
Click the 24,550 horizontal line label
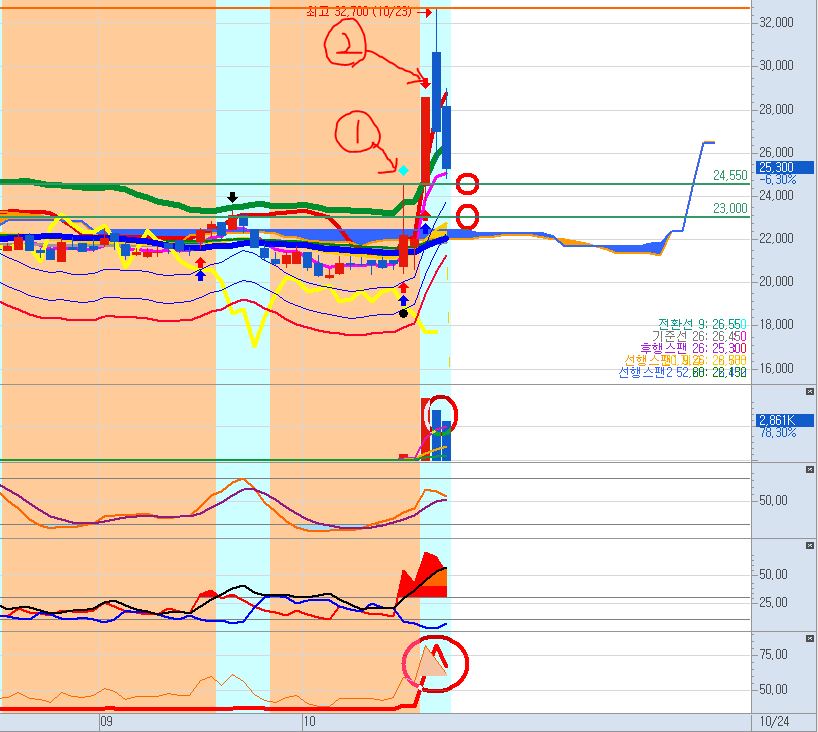pos(730,176)
